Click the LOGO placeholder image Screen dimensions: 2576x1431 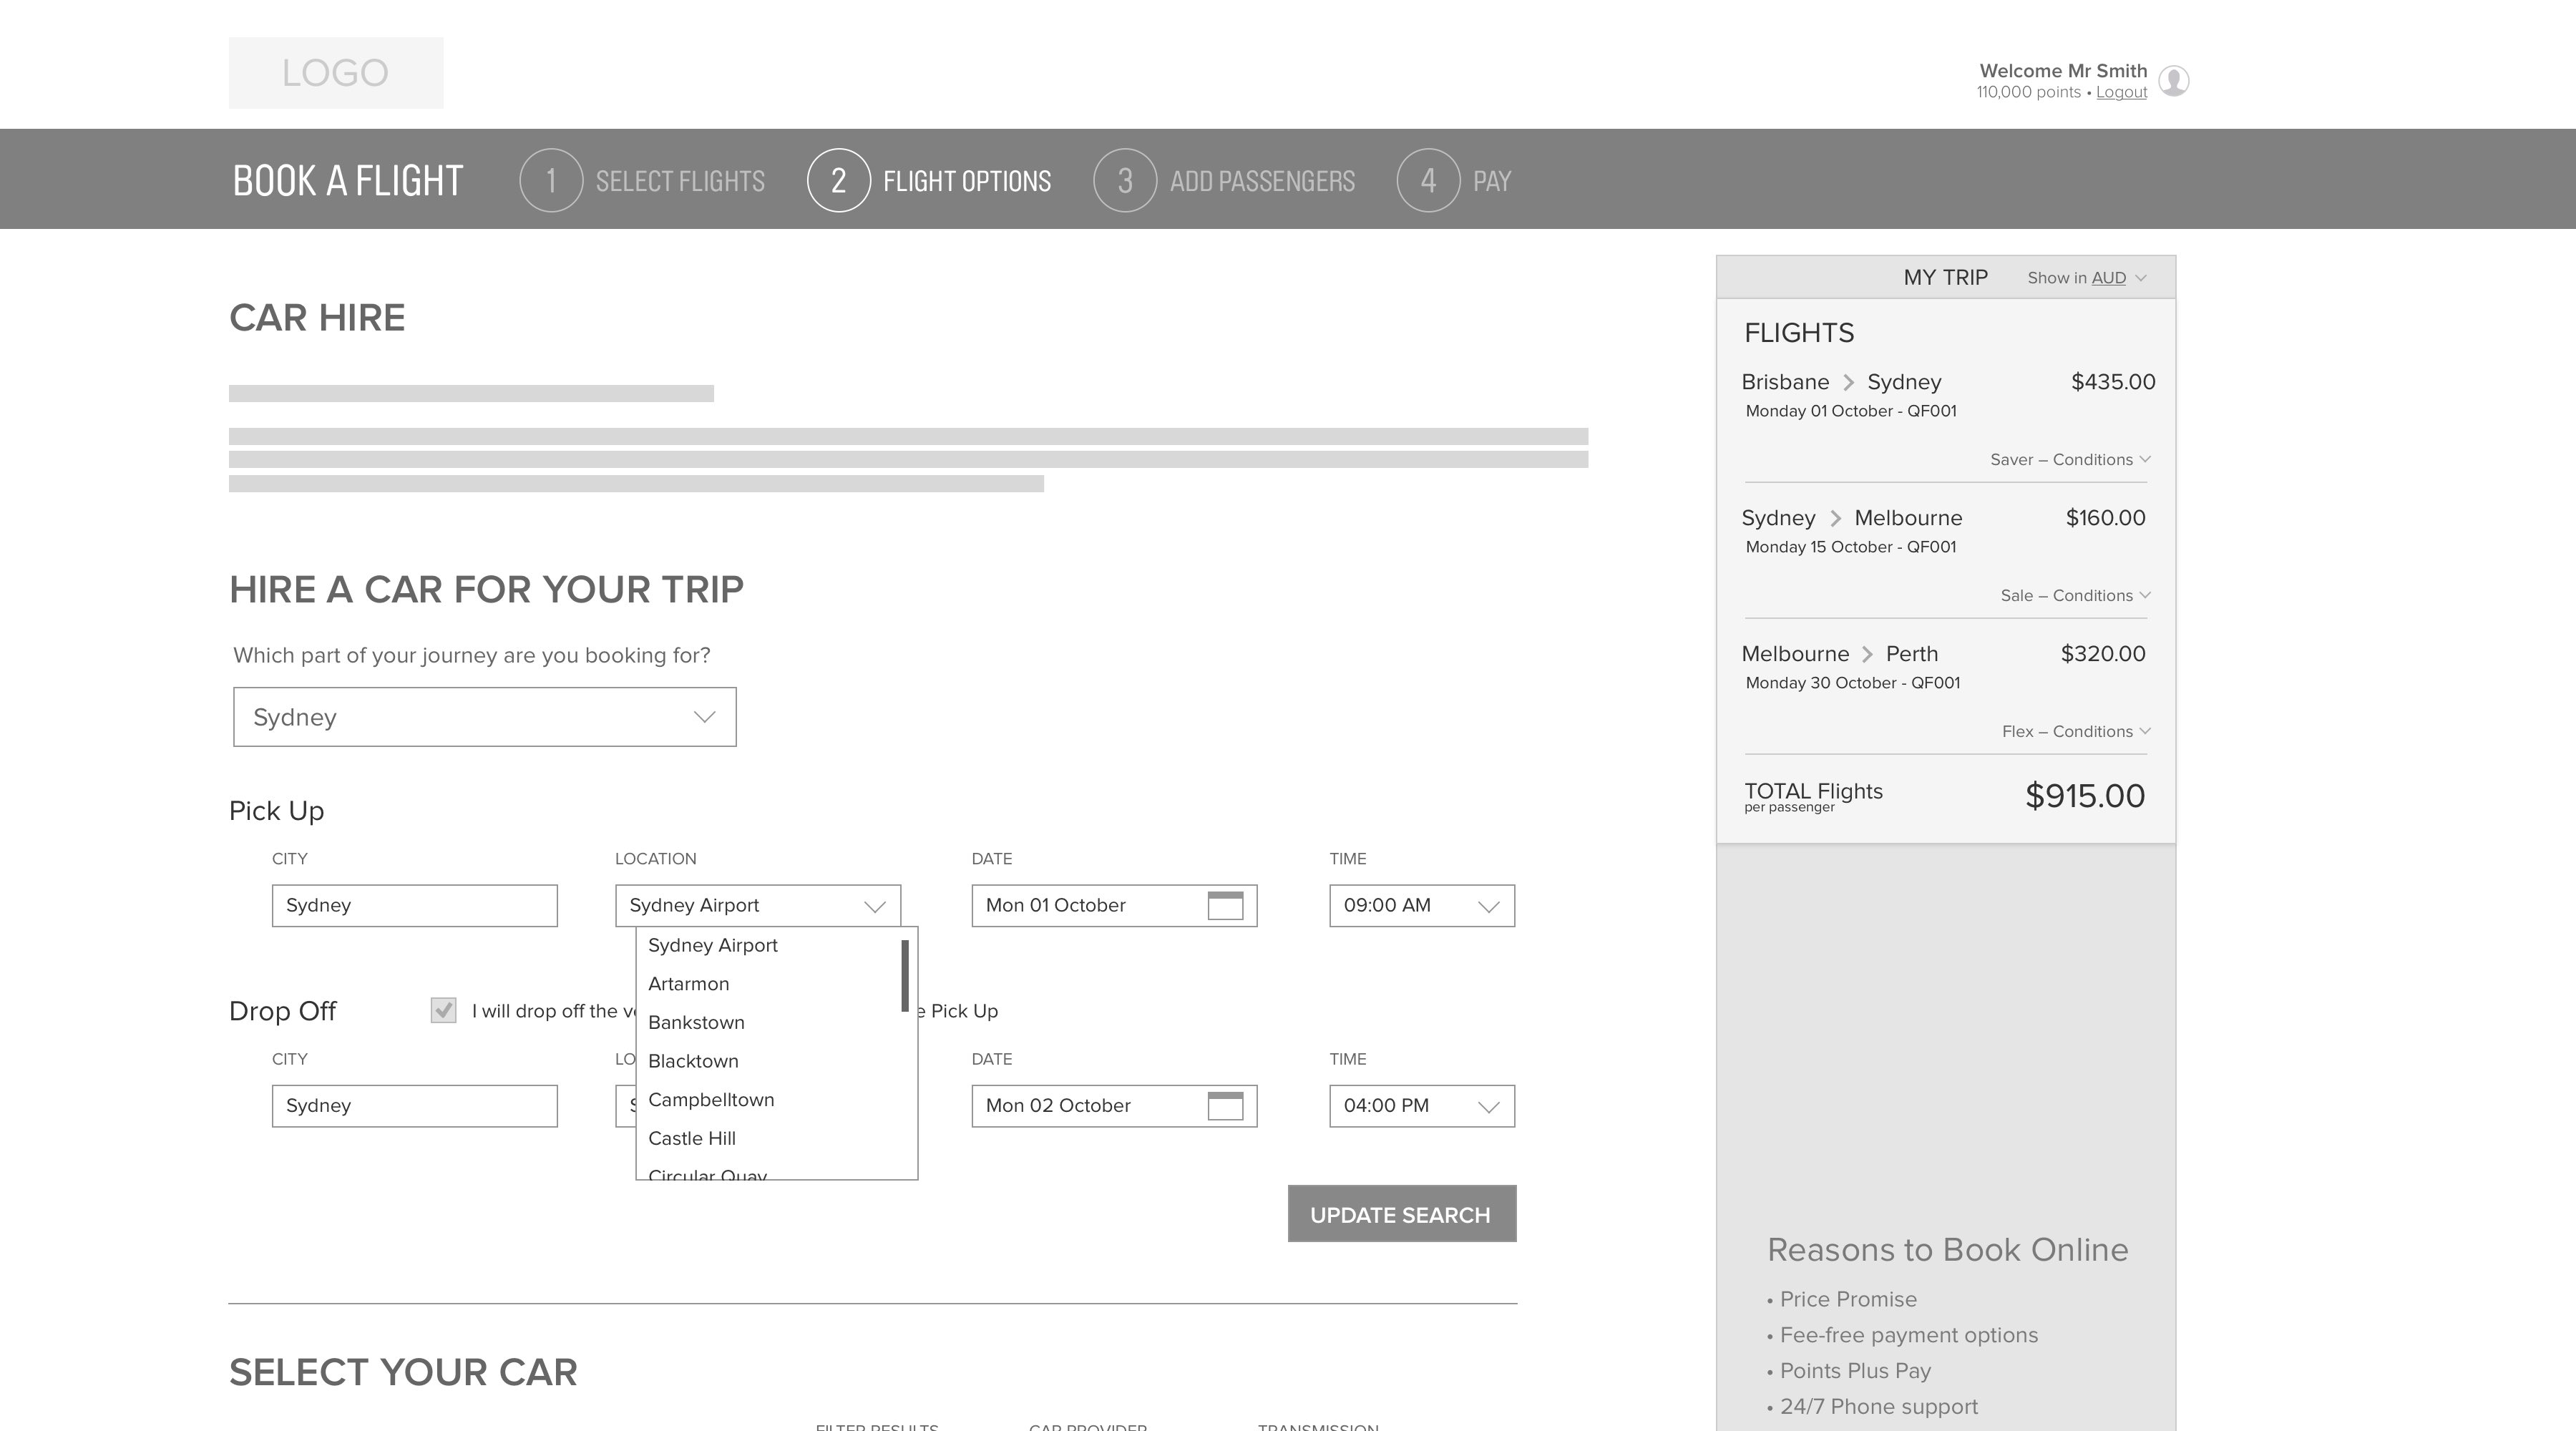pyautogui.click(x=336, y=73)
